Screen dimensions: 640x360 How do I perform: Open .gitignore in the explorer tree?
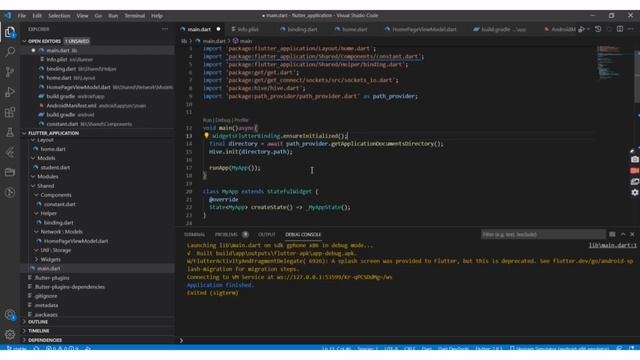[x=46, y=296]
